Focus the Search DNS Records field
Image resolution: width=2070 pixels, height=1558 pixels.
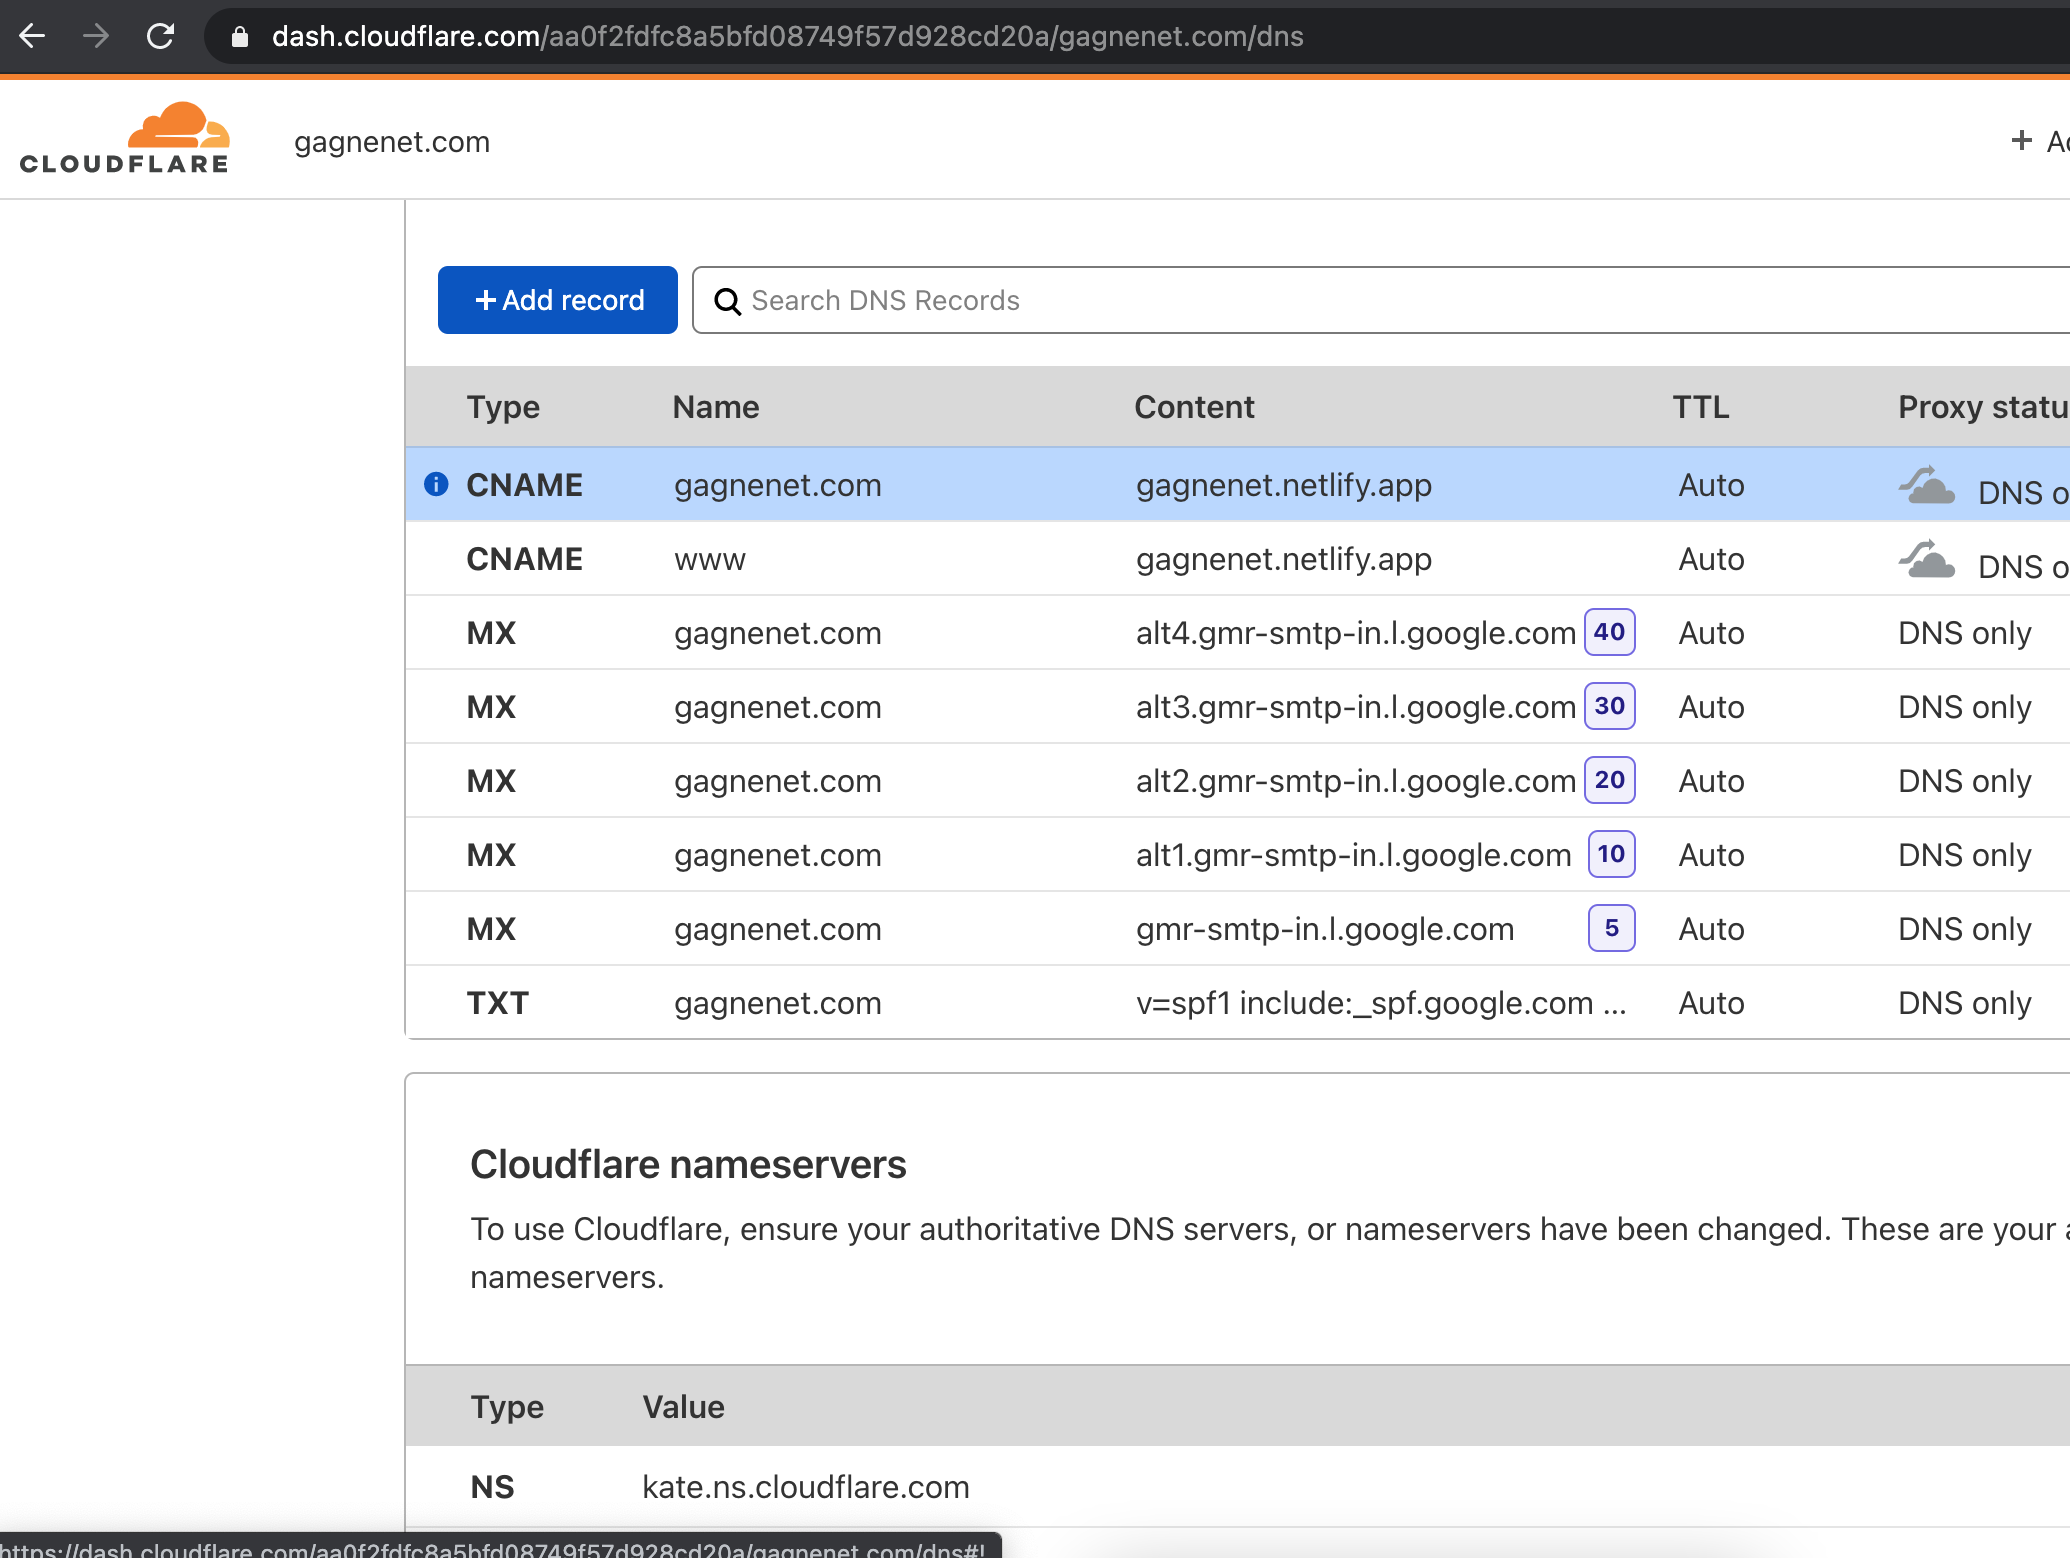(1381, 300)
